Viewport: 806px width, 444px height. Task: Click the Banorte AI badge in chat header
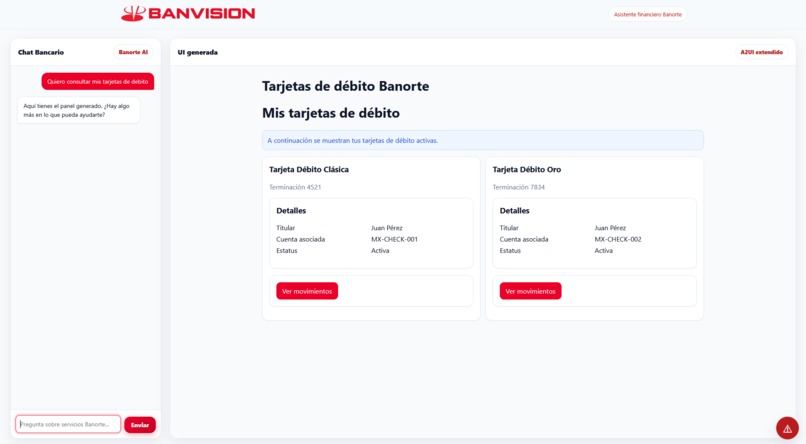(x=133, y=52)
